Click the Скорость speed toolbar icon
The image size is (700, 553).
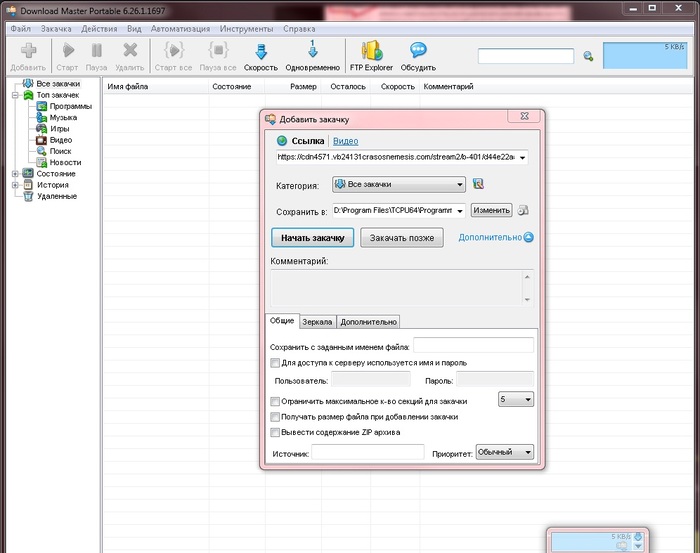click(x=261, y=51)
